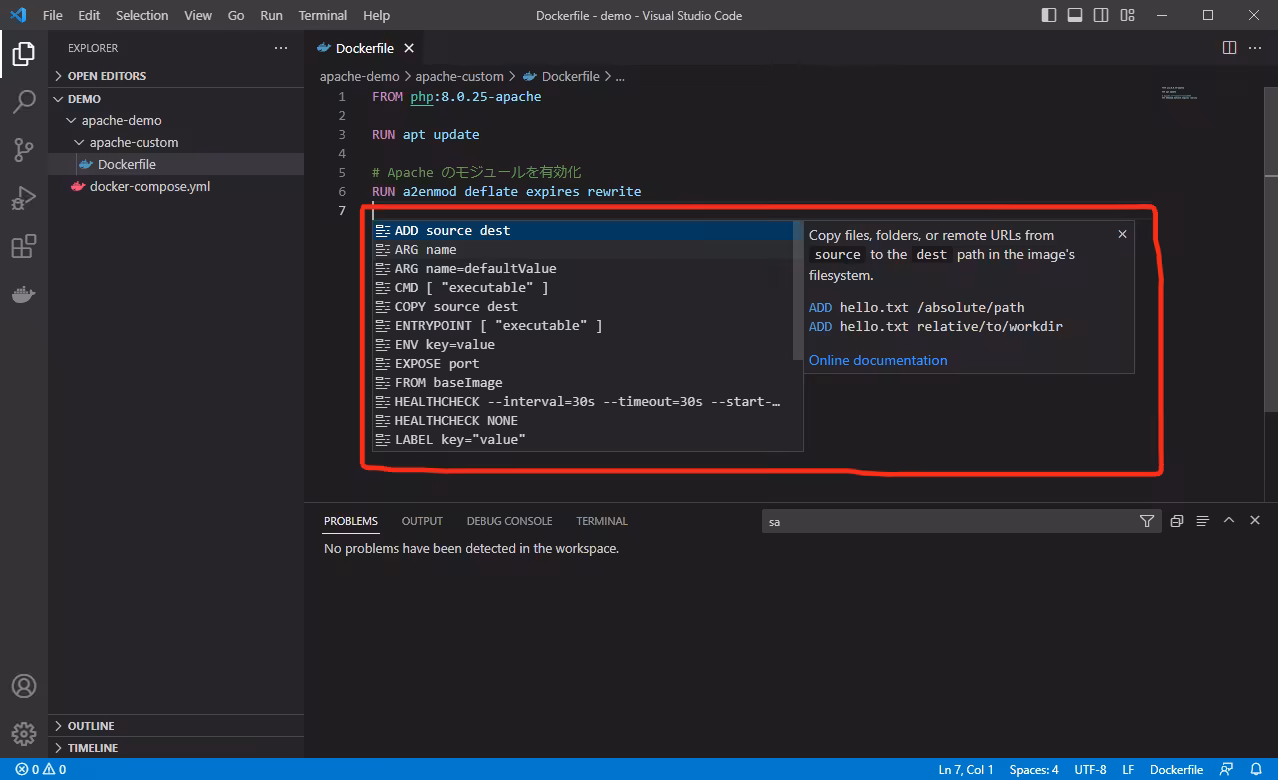Collapse all problems in panel
This screenshot has height=780, width=1278.
click(x=1177, y=521)
